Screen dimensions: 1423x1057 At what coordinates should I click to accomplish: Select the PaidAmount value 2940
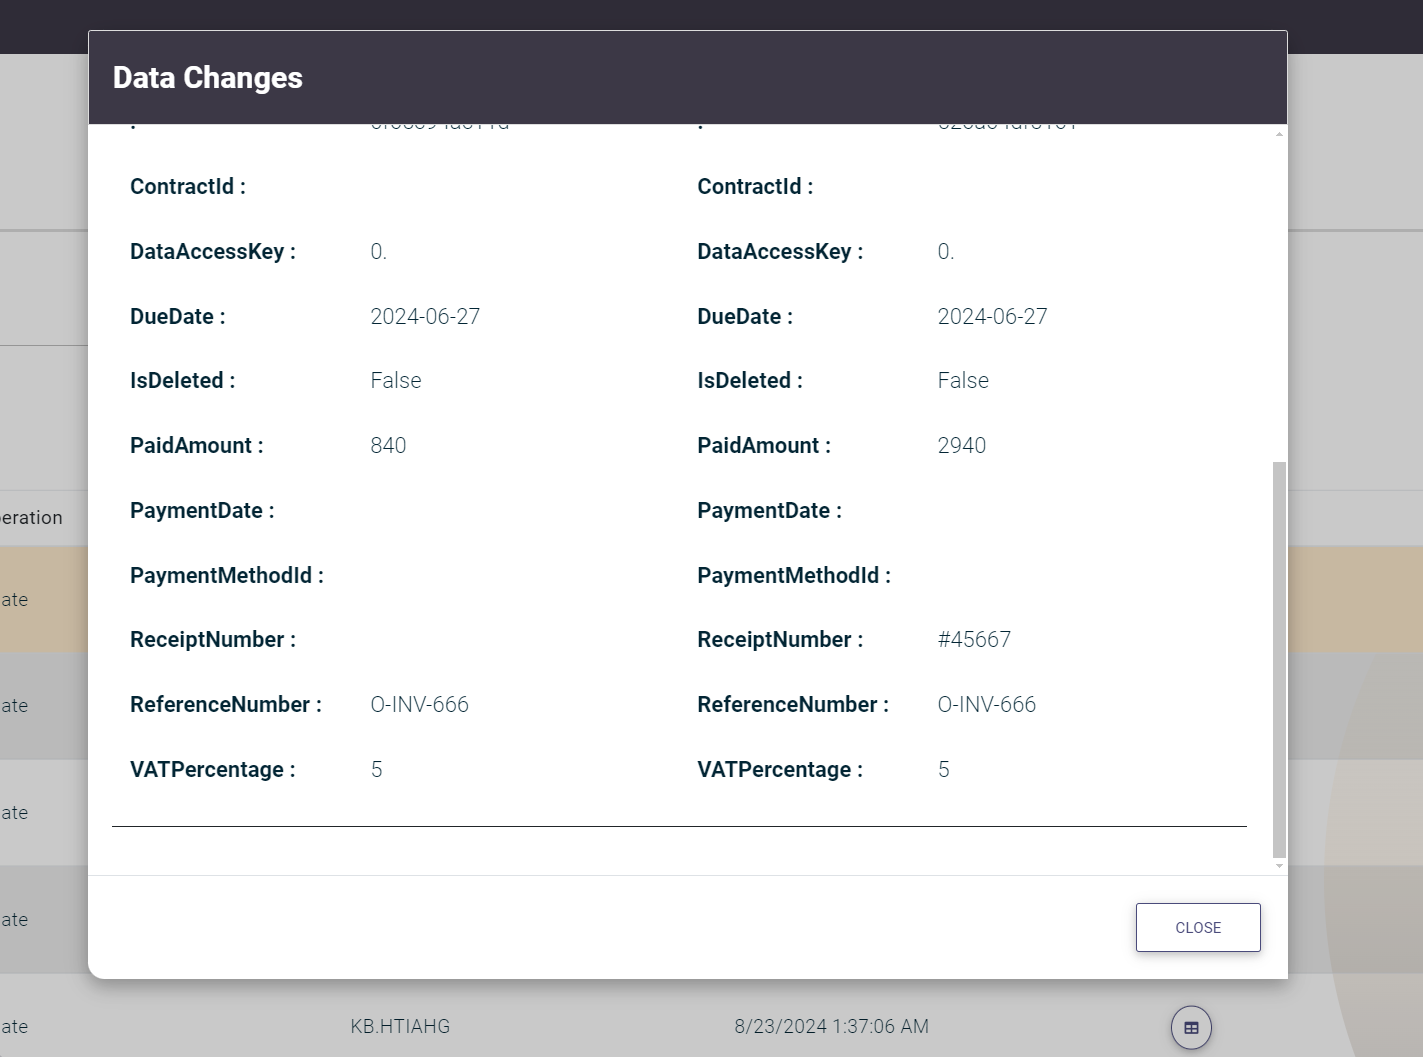[961, 446]
